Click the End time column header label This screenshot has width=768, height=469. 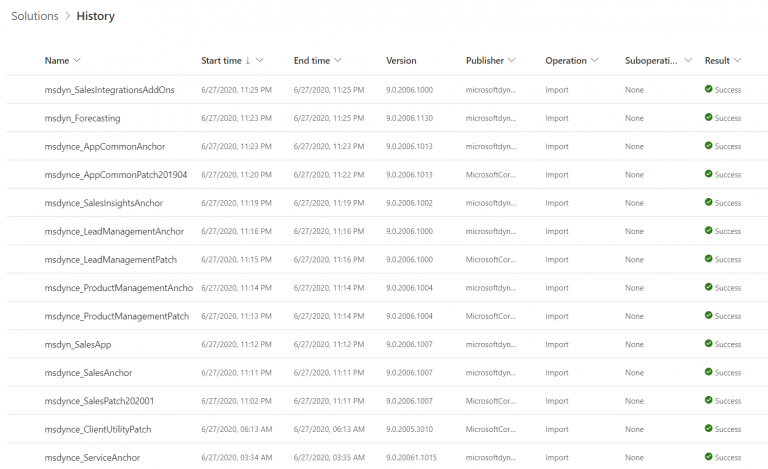click(312, 61)
